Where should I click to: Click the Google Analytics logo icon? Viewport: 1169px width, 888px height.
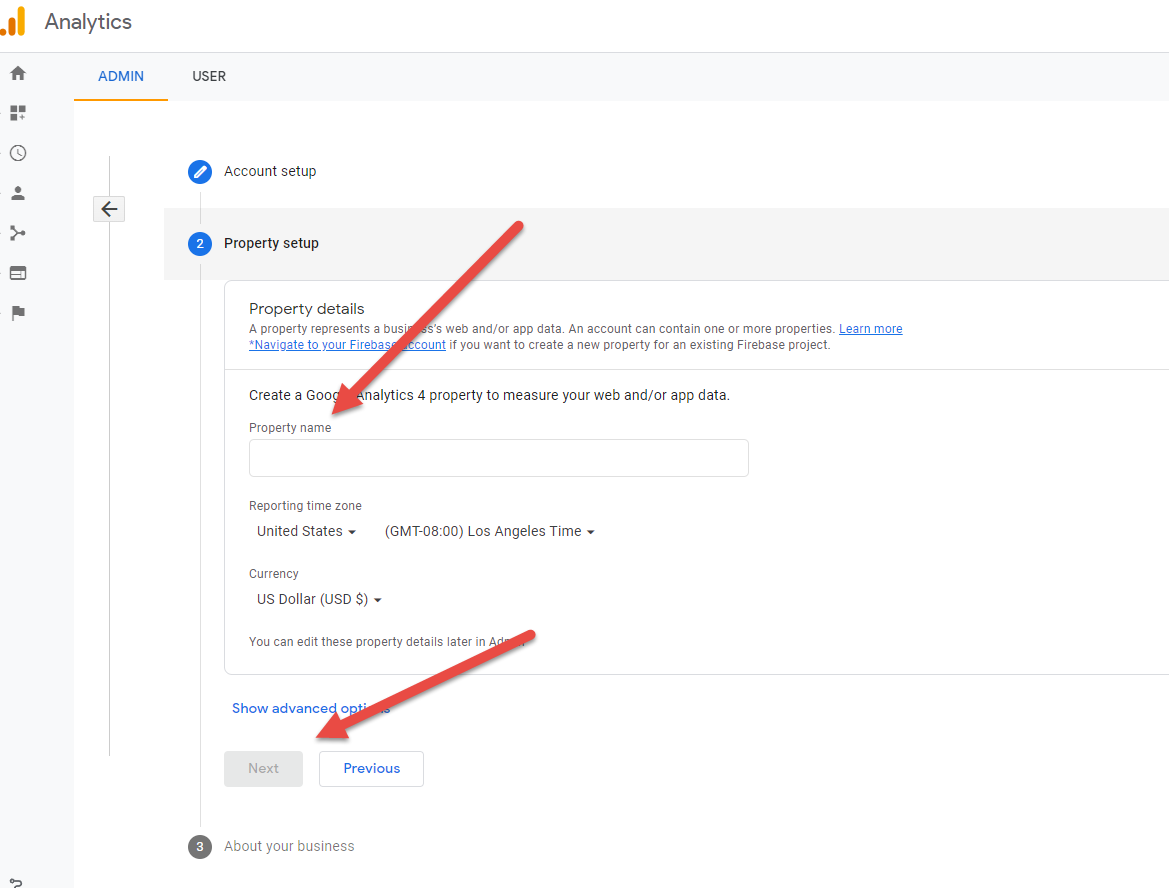click(x=13, y=21)
